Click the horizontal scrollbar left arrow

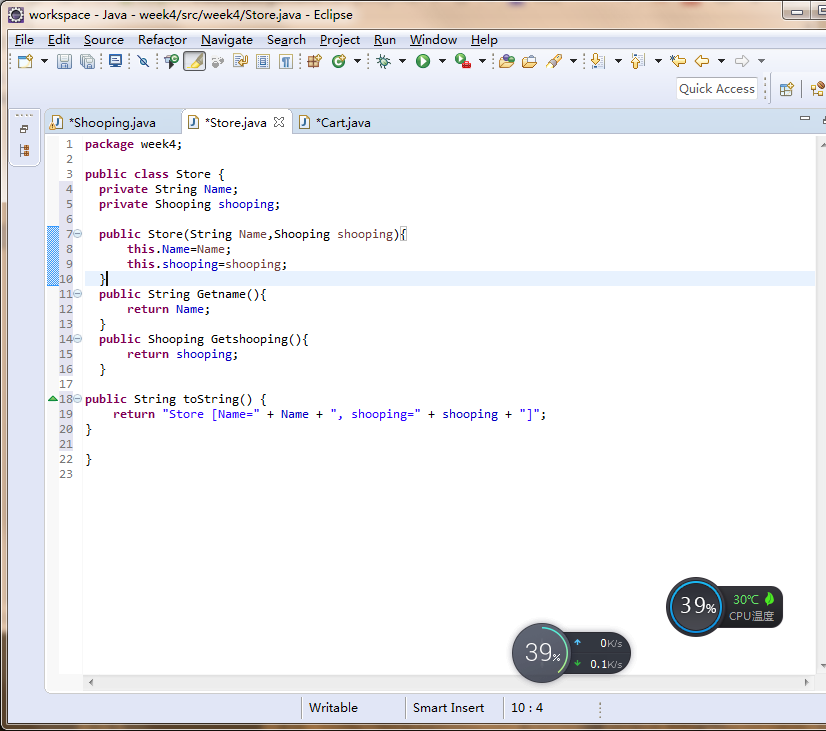pos(91,682)
